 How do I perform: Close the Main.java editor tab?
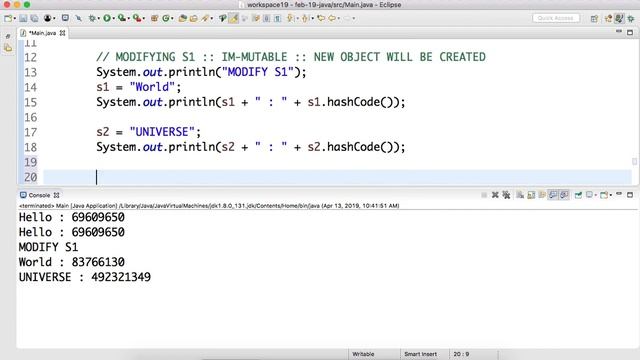(x=62, y=33)
